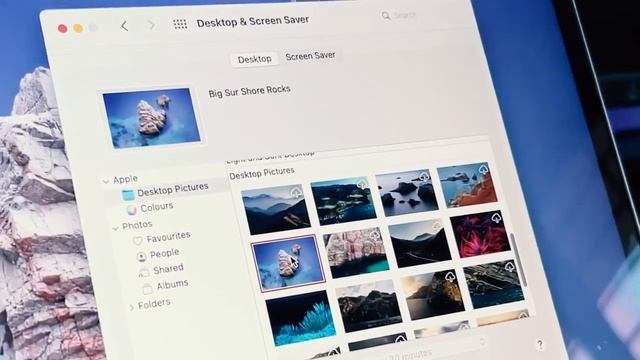Click the People person icon
Viewport: 640px width, 360px height.
[141, 256]
